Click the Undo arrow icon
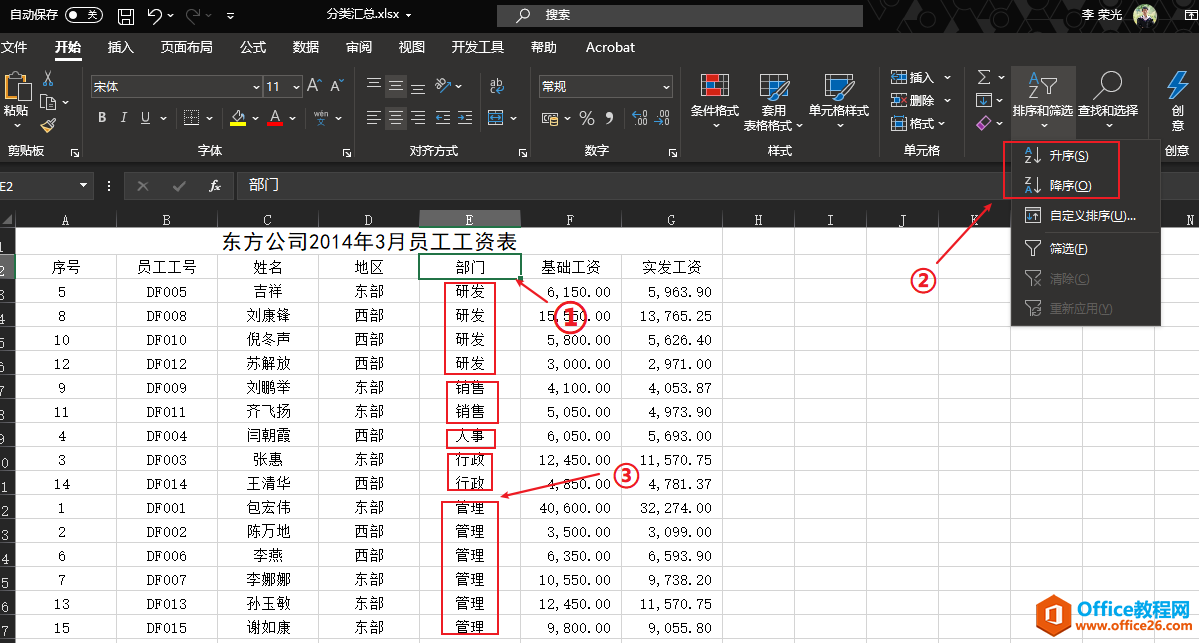This screenshot has height=643, width=1199. 154,15
